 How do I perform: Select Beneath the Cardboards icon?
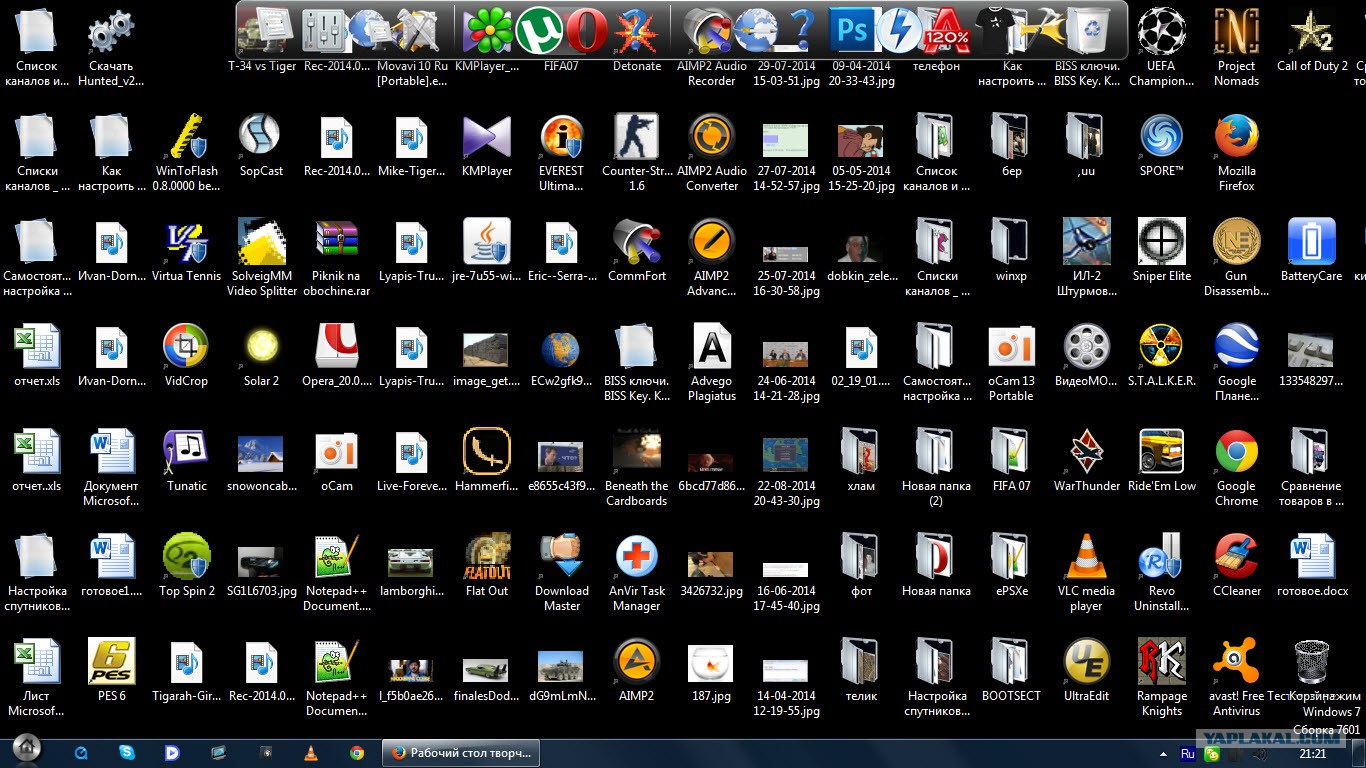click(637, 468)
